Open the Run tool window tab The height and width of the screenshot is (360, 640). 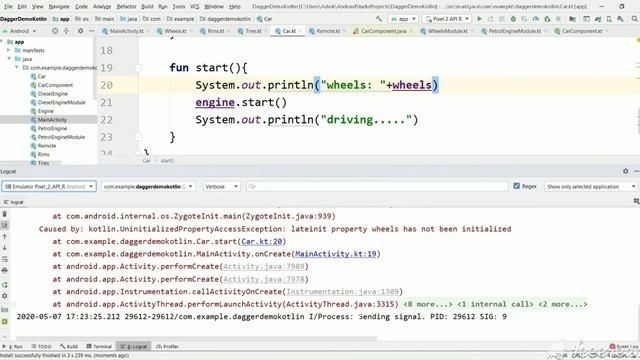pos(13,346)
